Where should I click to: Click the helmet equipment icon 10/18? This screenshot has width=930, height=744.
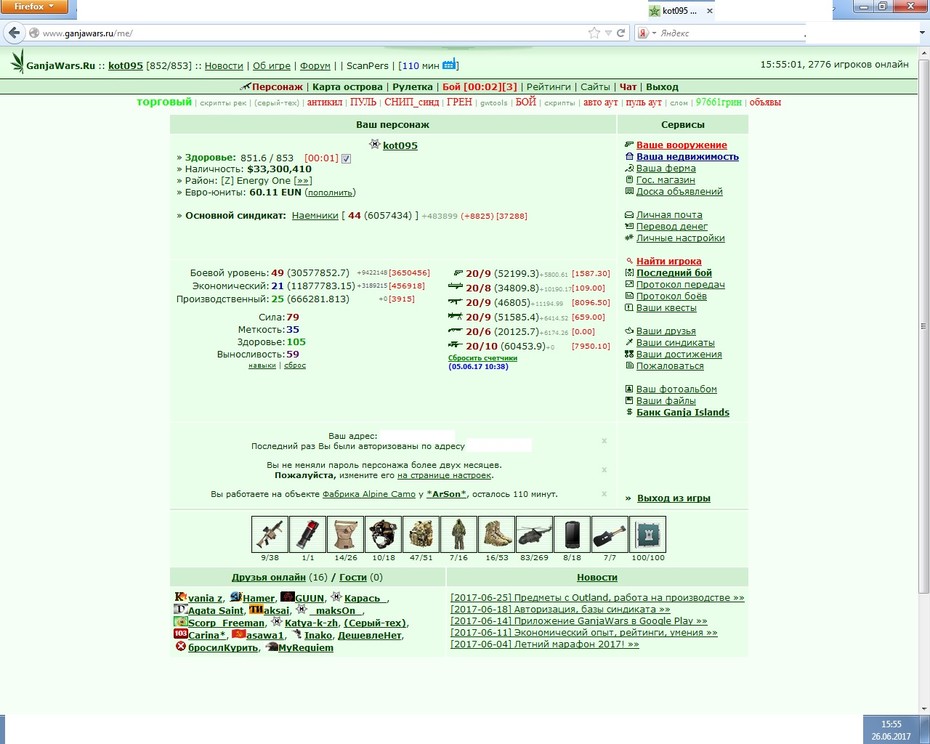[x=383, y=535]
